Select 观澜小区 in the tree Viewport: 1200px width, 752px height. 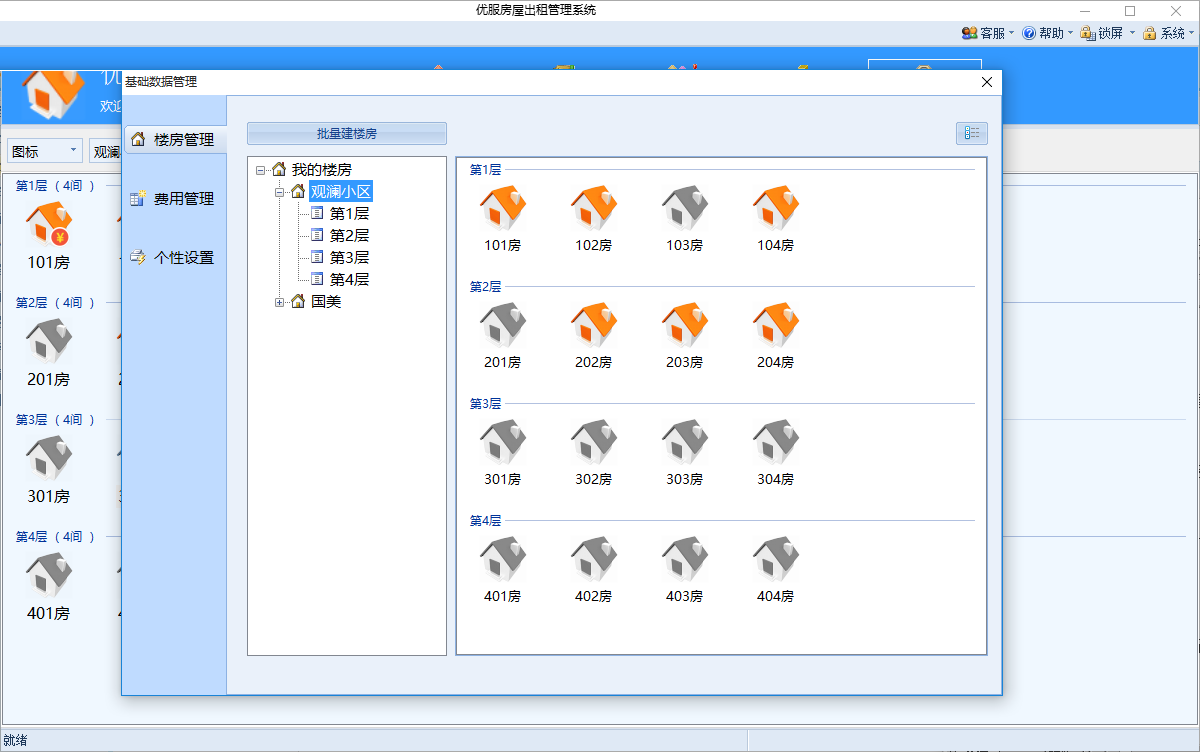click(341, 192)
